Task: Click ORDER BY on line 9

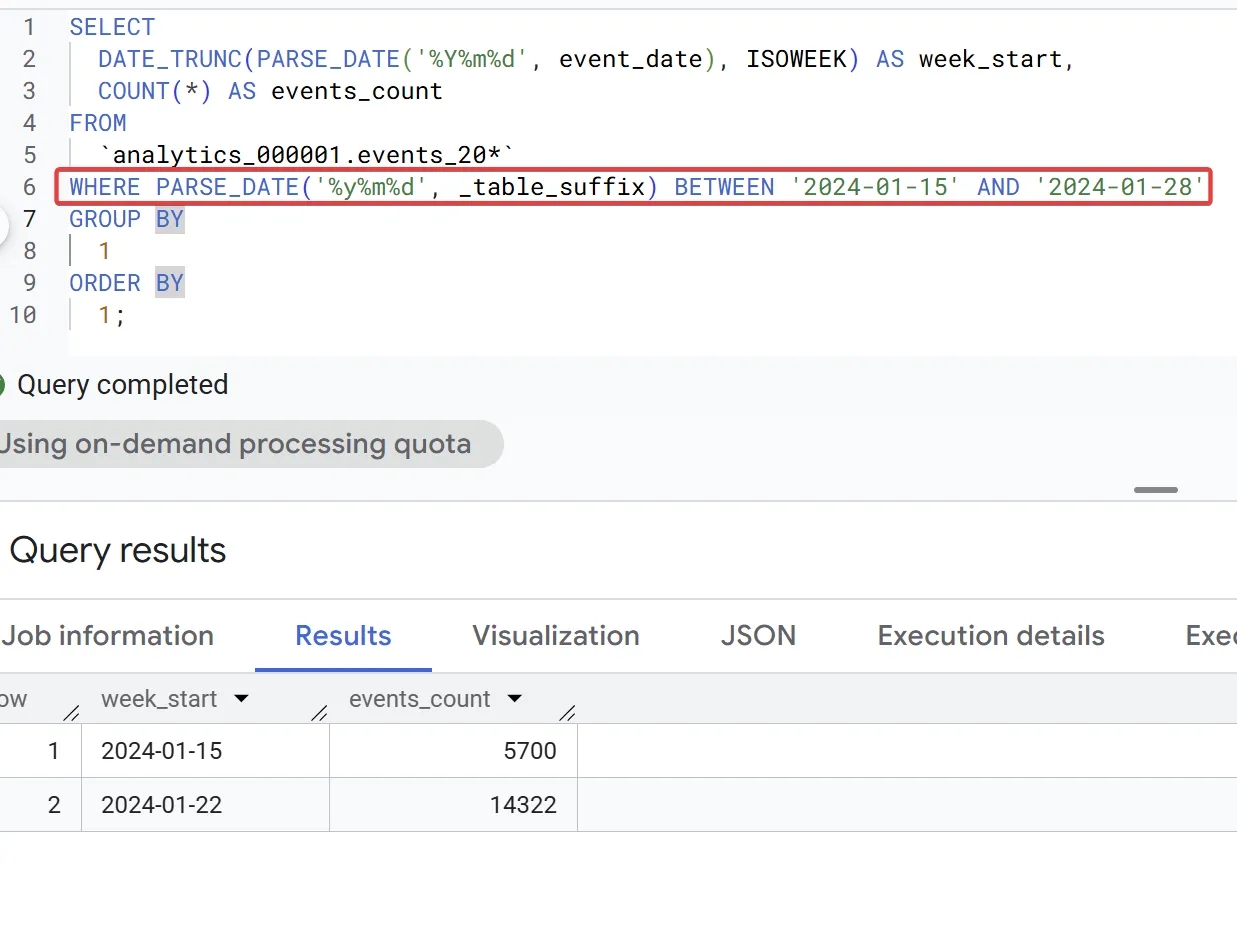Action: coord(127,283)
